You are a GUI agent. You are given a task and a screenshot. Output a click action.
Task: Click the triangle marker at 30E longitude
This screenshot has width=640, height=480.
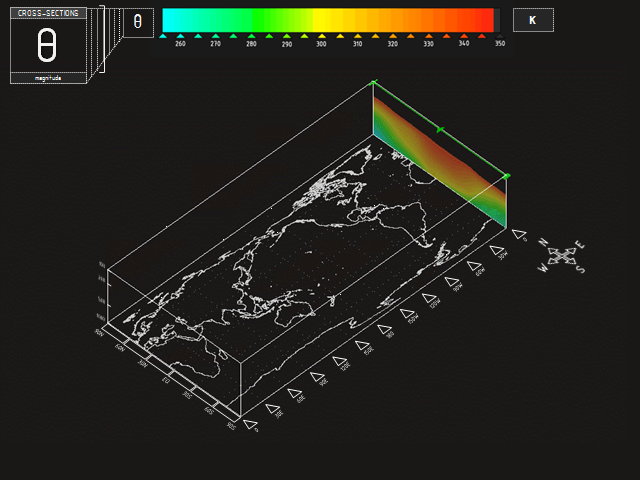[272, 407]
